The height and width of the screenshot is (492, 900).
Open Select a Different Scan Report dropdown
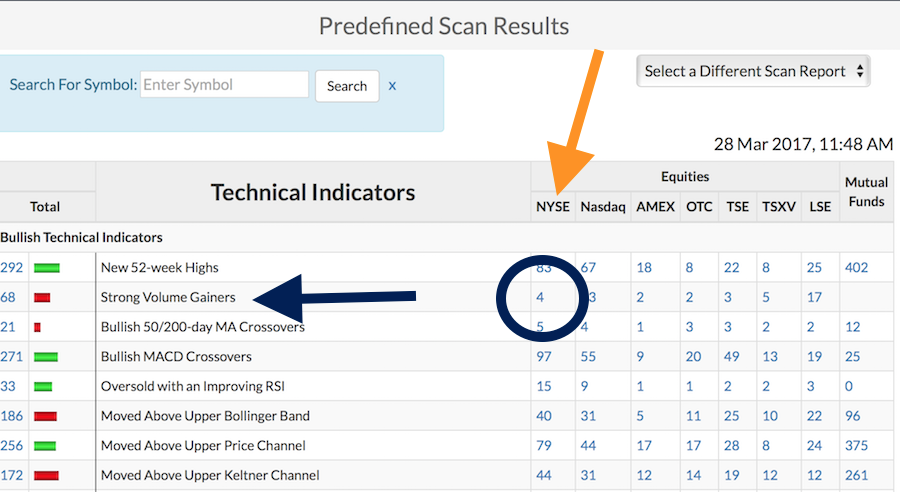point(753,71)
